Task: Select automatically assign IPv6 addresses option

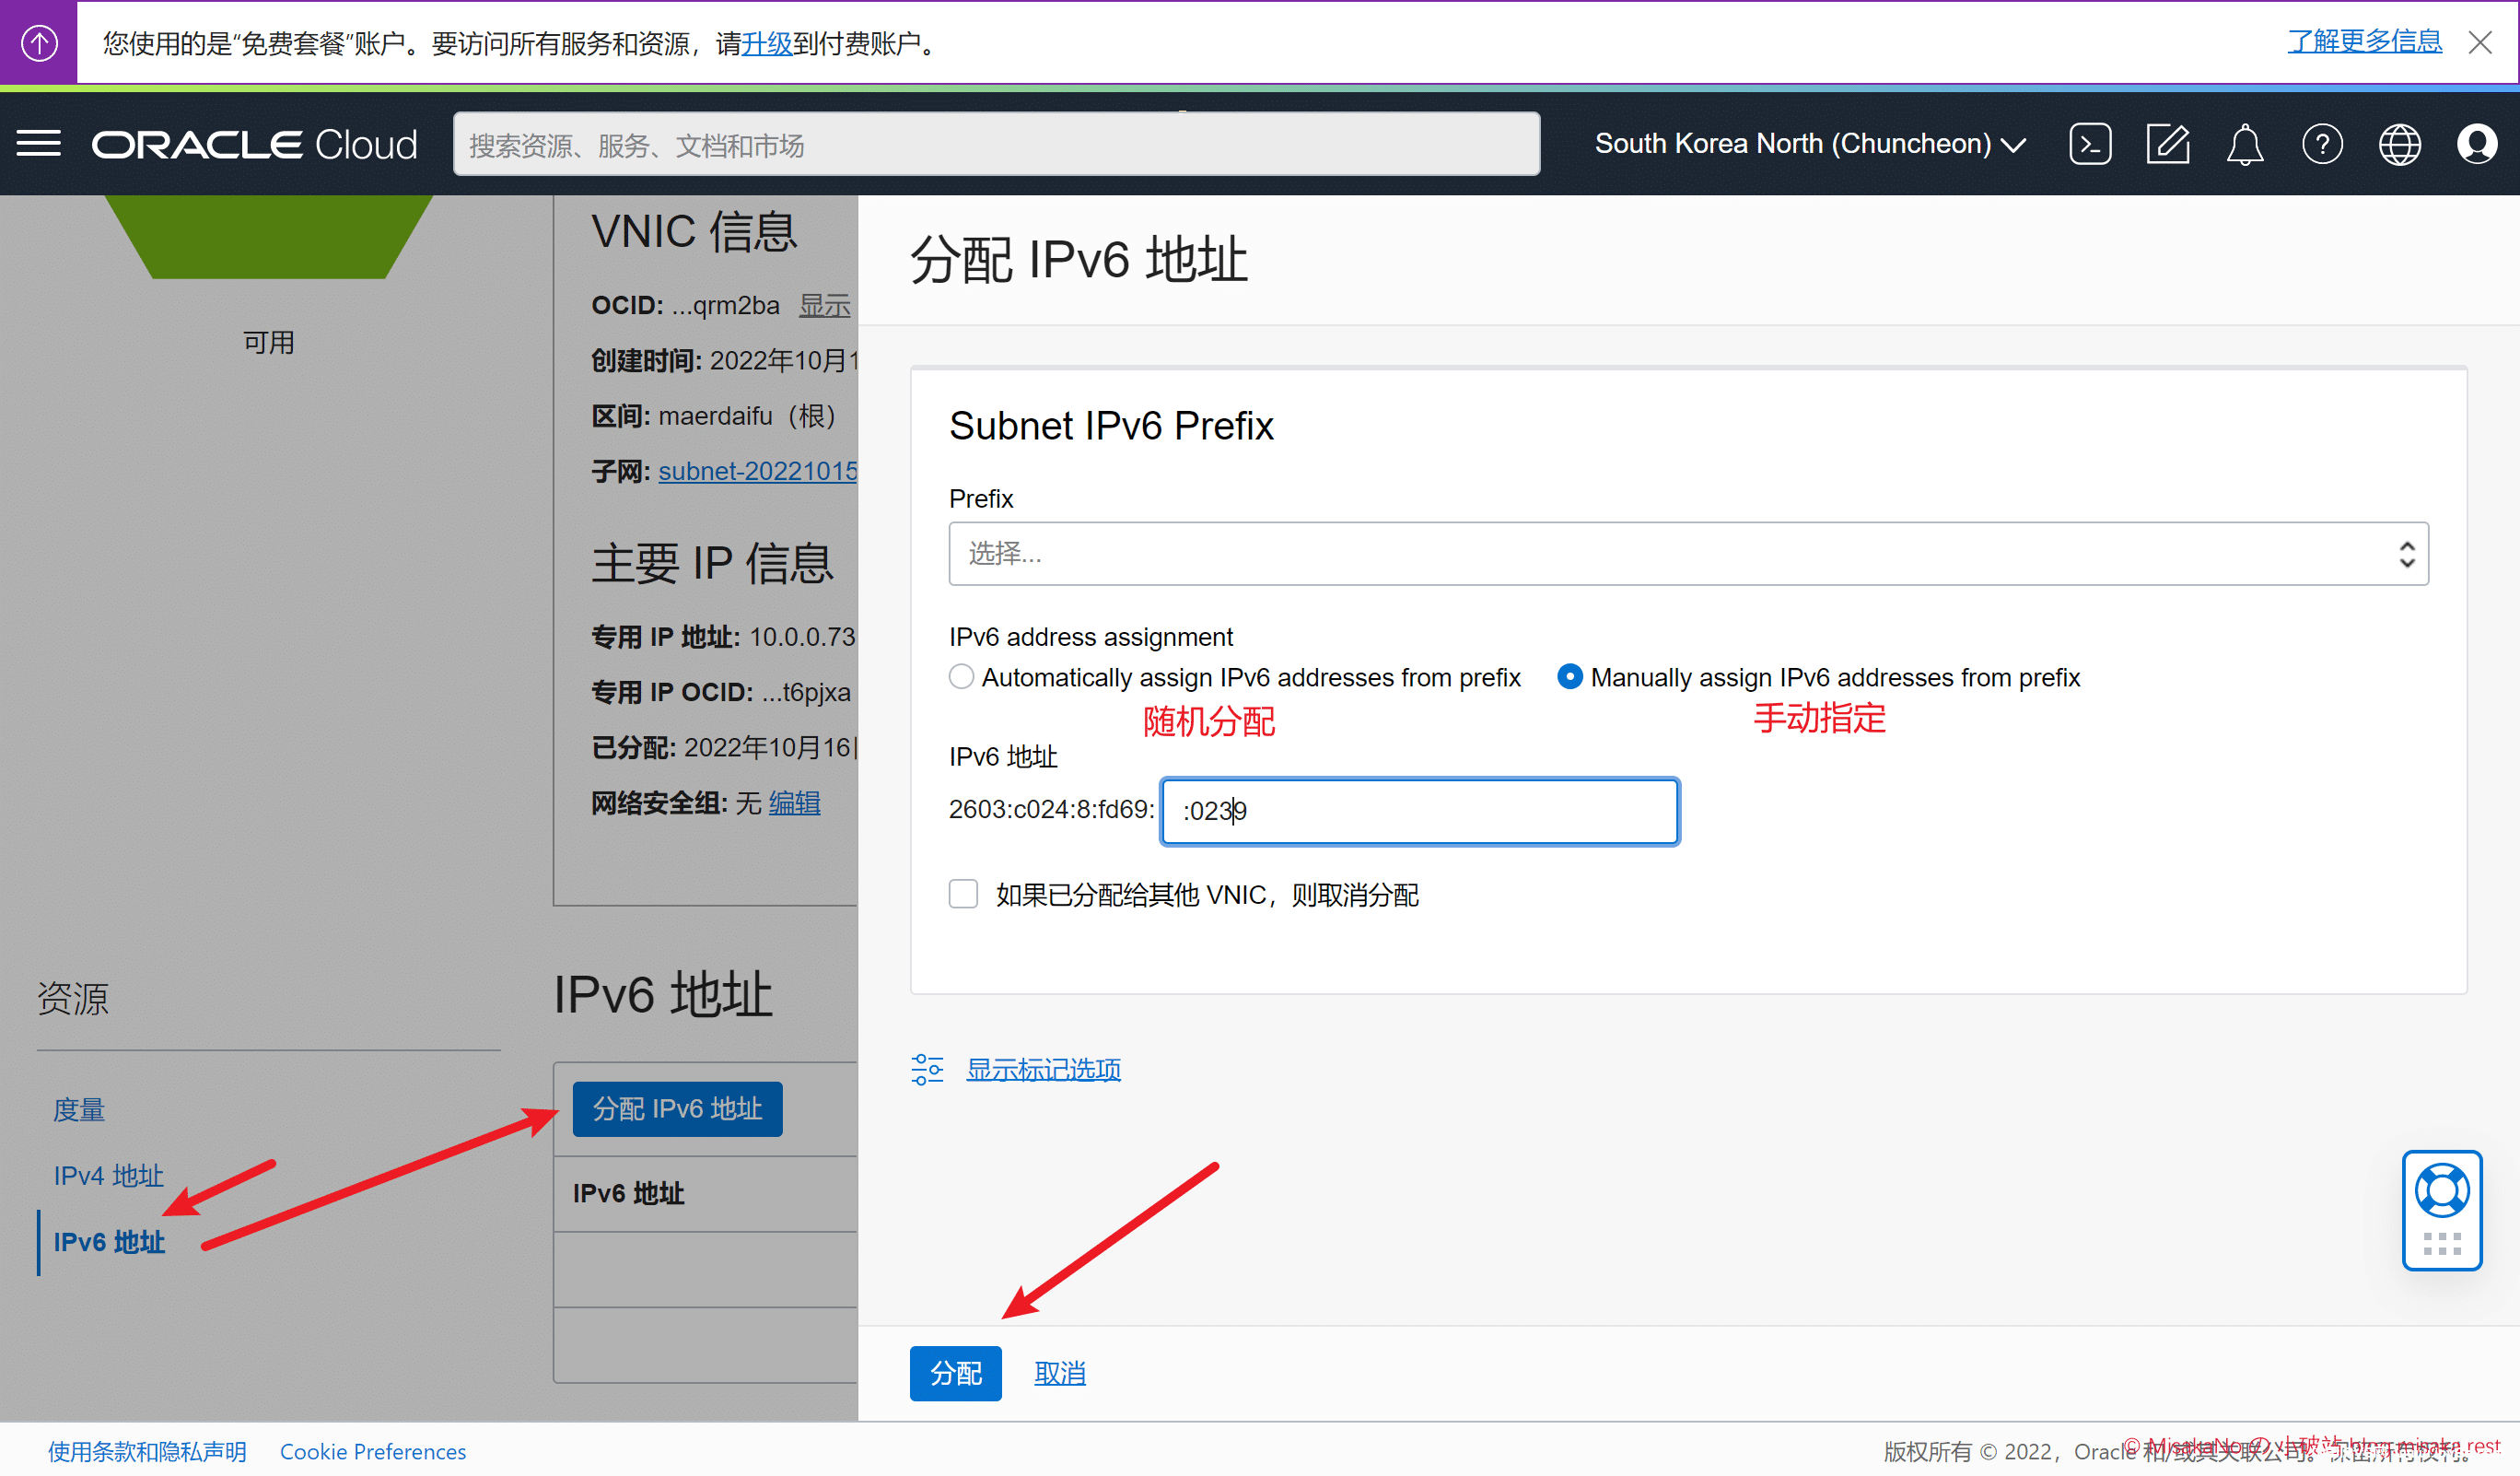Action: click(x=961, y=677)
